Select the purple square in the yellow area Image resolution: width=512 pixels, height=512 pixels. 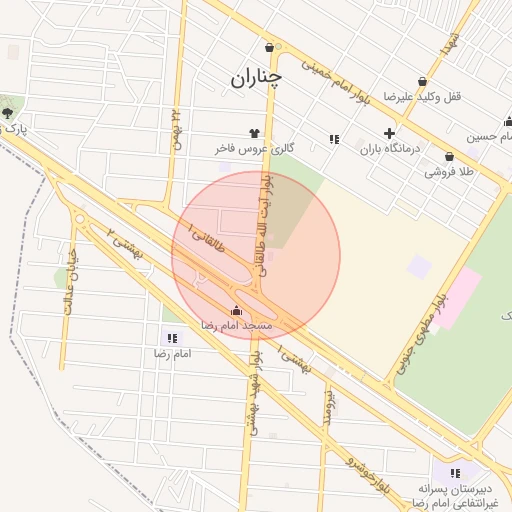(x=419, y=267)
